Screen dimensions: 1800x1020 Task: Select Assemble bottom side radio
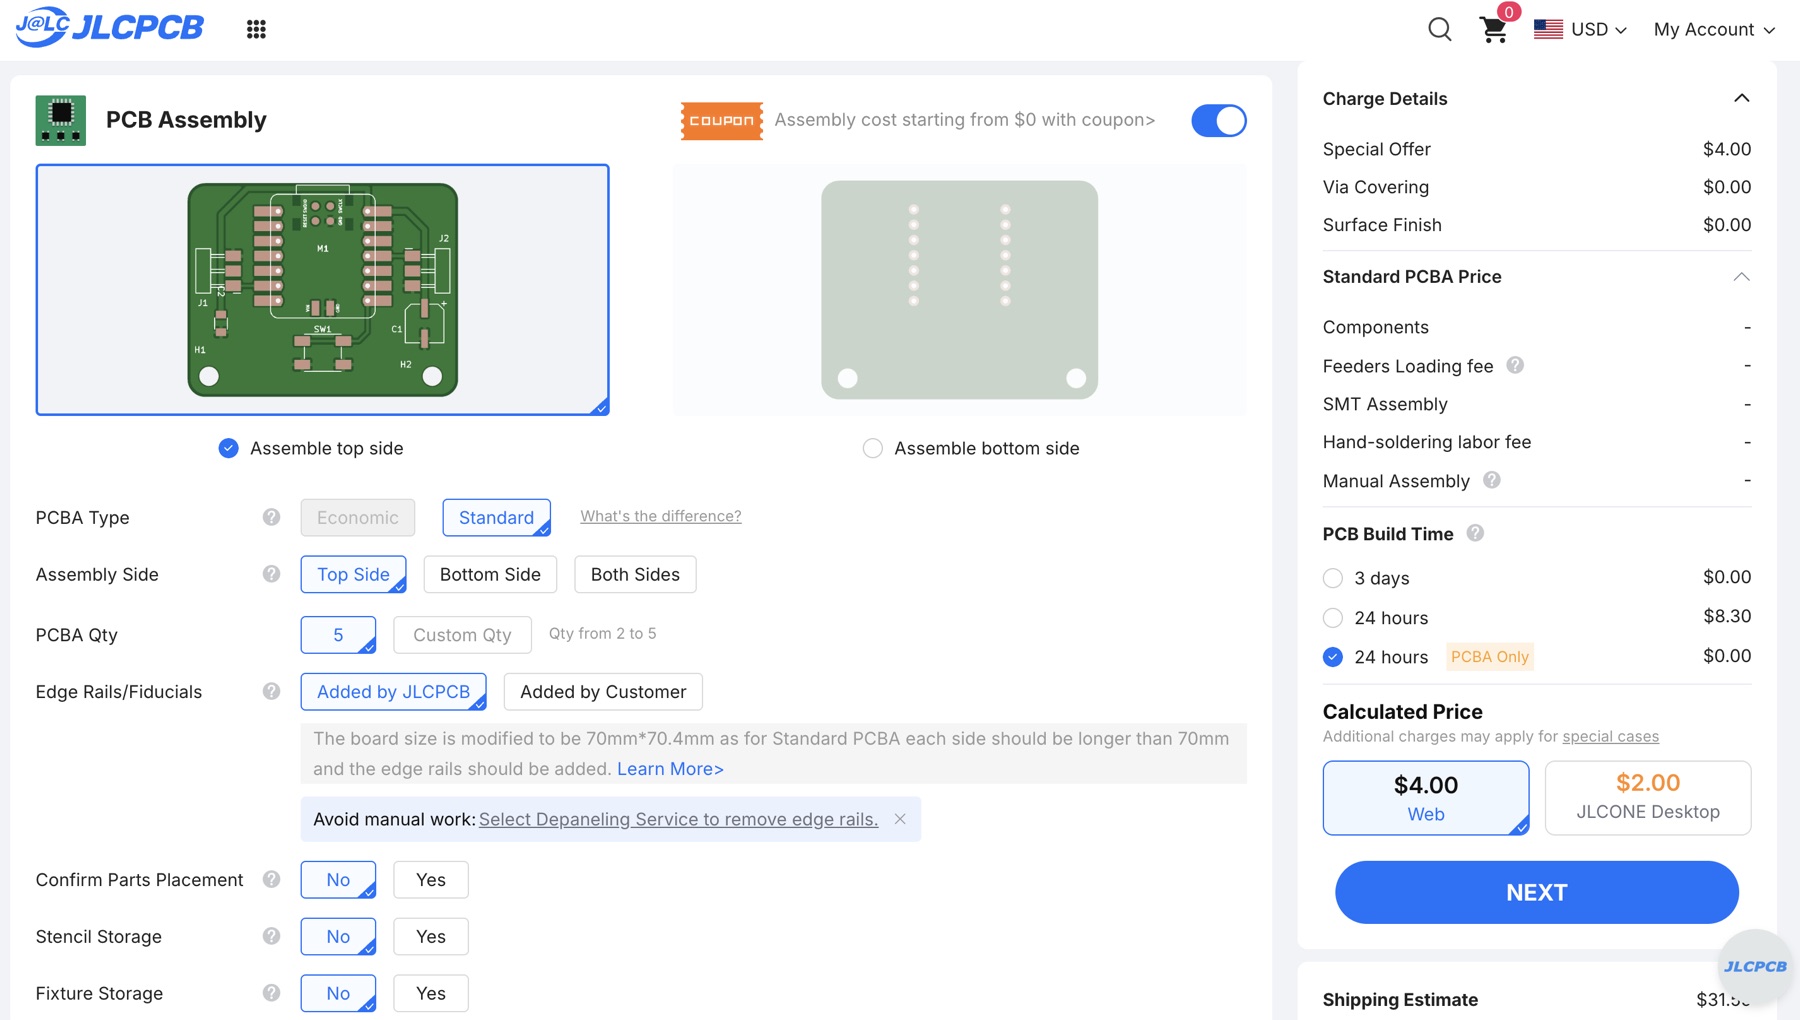point(873,448)
